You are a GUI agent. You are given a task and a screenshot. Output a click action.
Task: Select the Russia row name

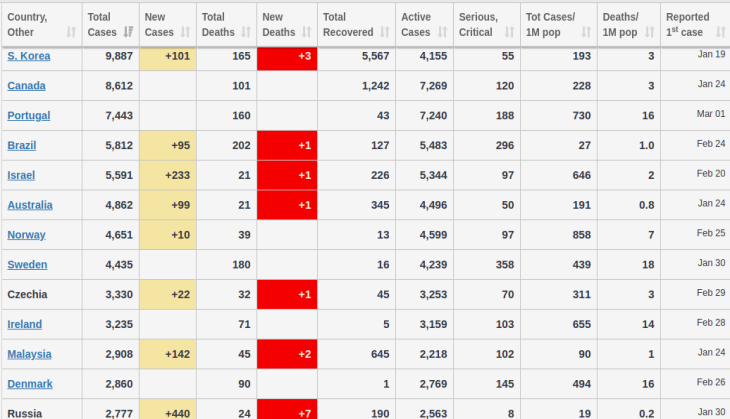point(25,413)
